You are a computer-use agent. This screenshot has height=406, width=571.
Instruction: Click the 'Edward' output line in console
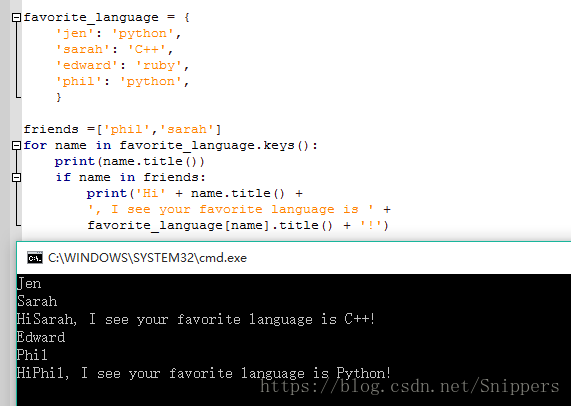(x=41, y=337)
